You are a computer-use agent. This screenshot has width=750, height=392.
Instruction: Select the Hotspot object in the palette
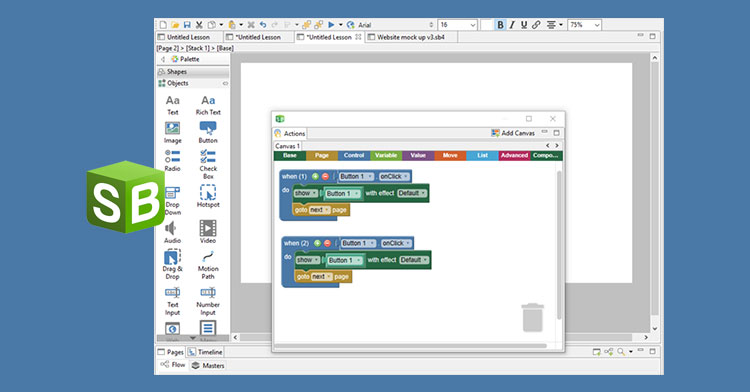208,196
